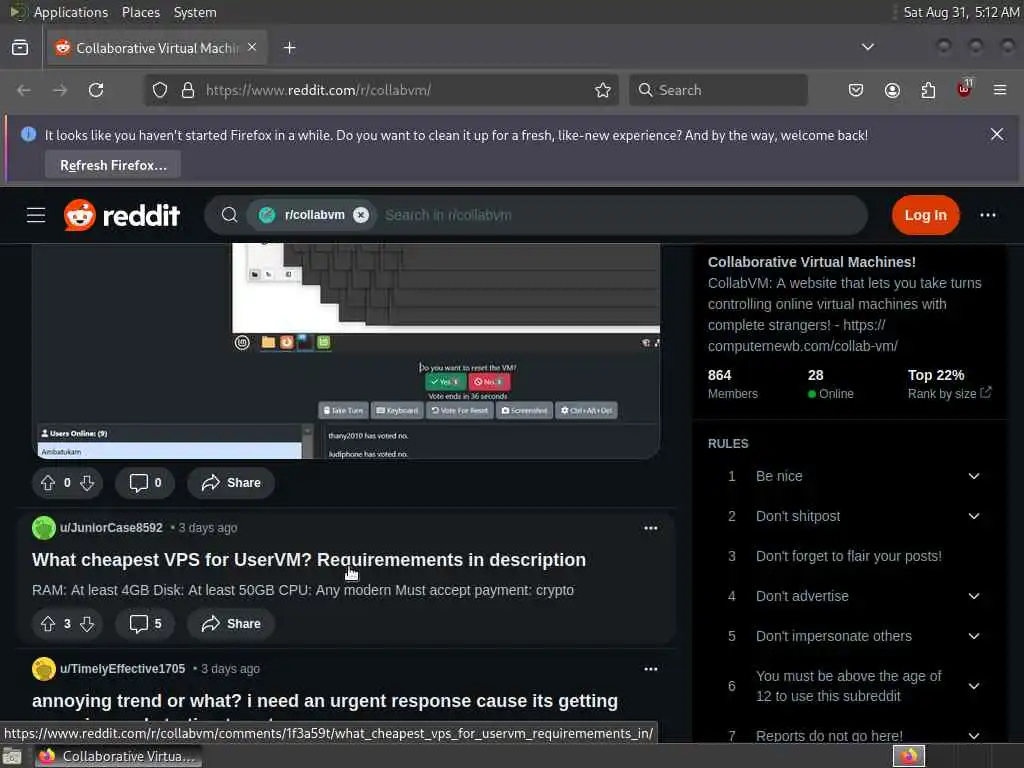The image size is (1024, 768).
Task: Expand the Don't advertise rule
Action: pyautogui.click(x=974, y=596)
